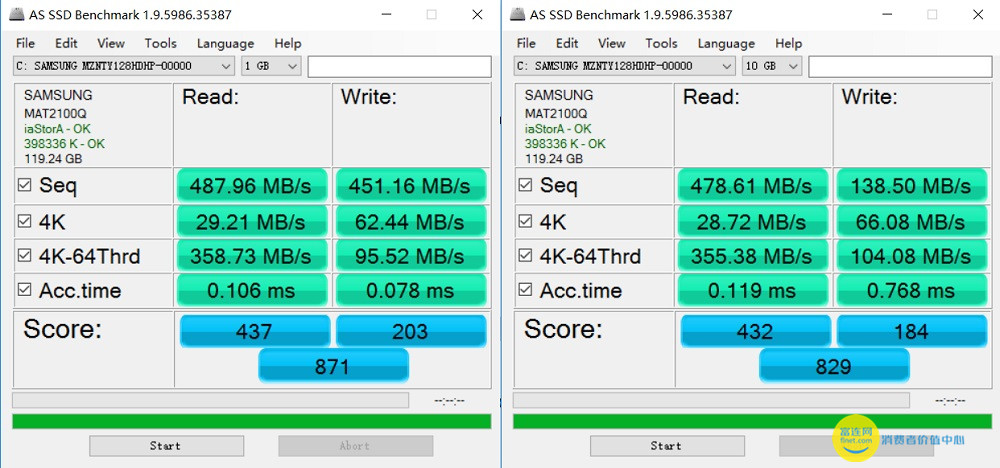Click green progress bar in left window
Viewport: 1000px width, 468px height.
pyautogui.click(x=251, y=421)
